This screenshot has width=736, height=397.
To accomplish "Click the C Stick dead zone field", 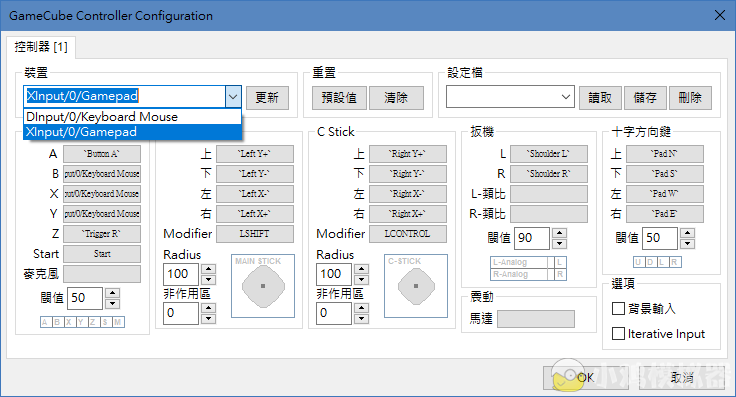I will pos(334,313).
